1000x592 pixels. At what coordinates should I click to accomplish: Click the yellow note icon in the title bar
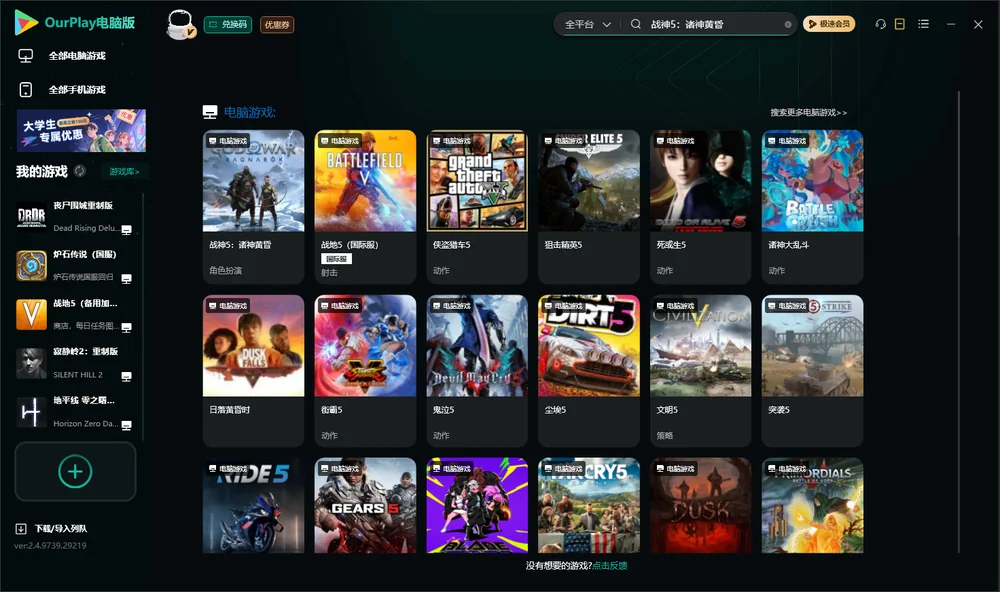900,24
